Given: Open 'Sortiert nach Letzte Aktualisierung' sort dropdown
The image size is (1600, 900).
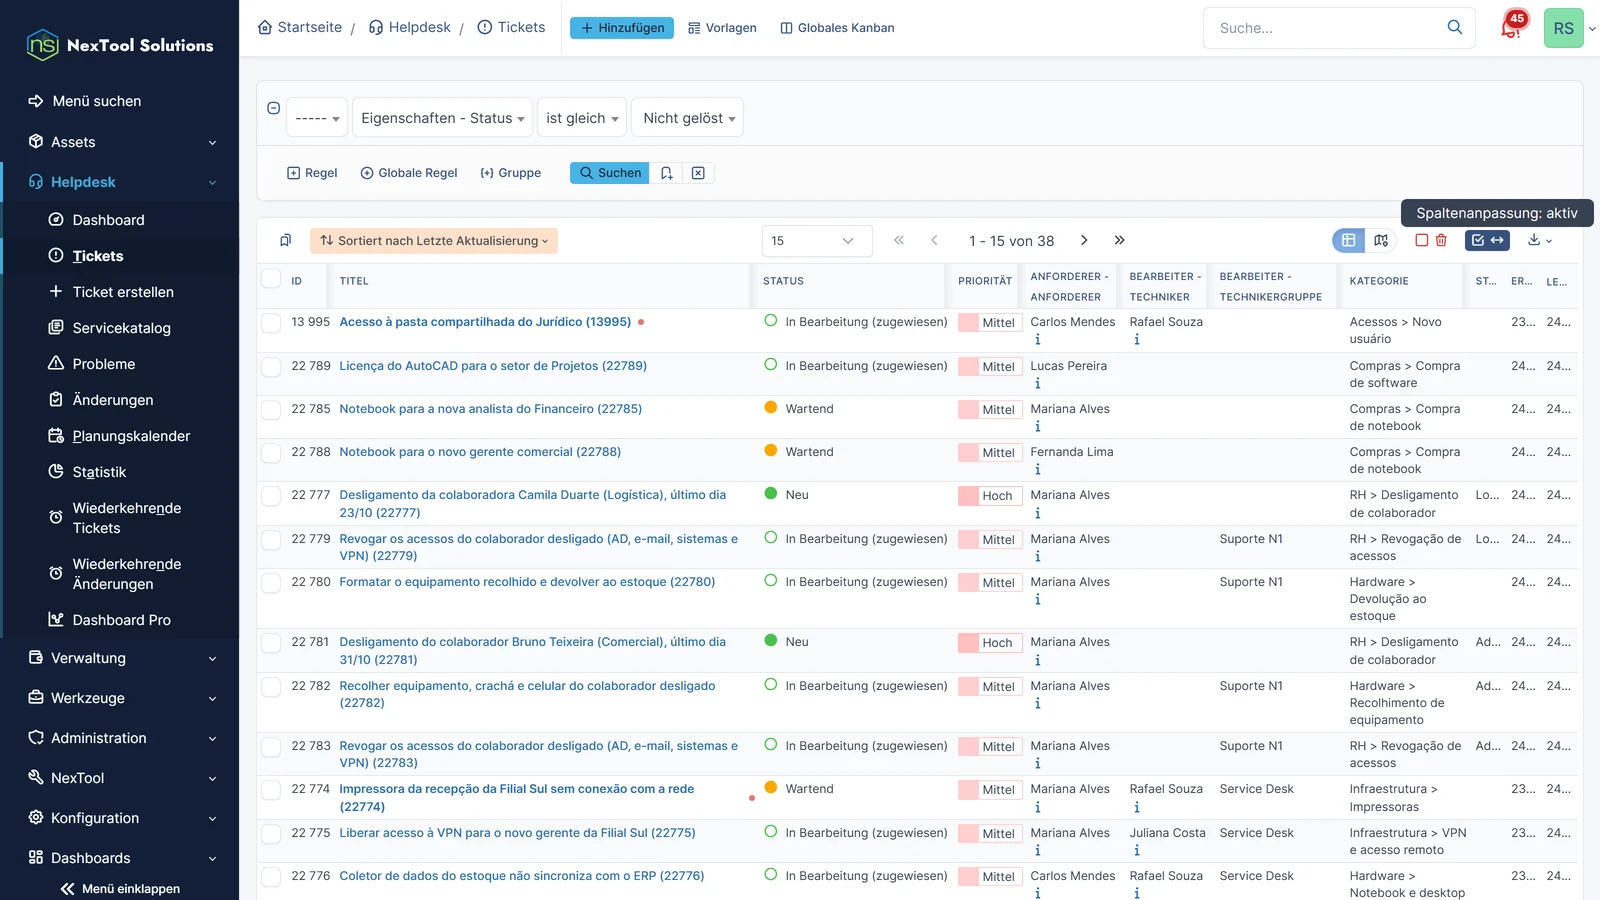Looking at the screenshot, I should [434, 241].
